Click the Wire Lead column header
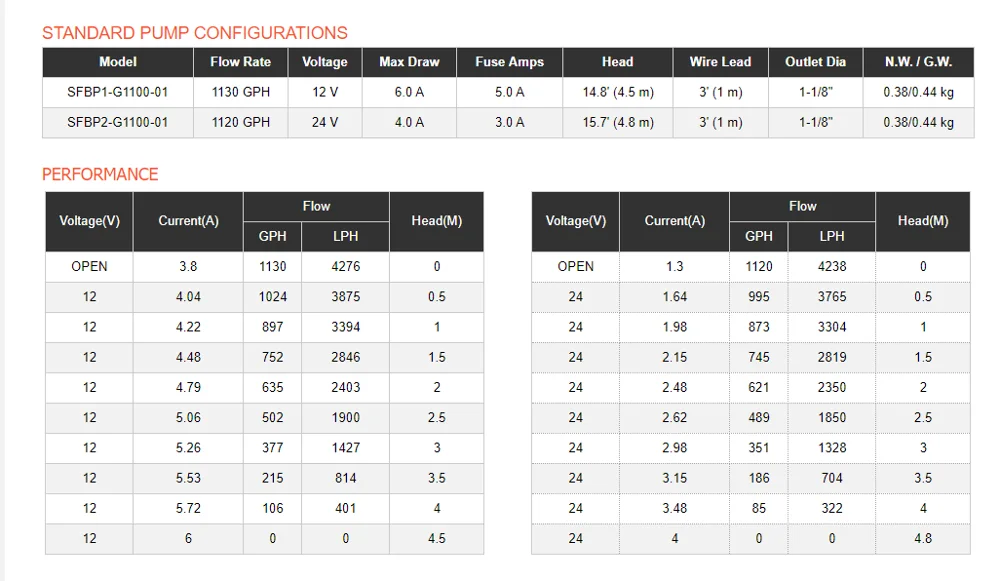Screen dimensions: 1000x581 [x=720, y=62]
